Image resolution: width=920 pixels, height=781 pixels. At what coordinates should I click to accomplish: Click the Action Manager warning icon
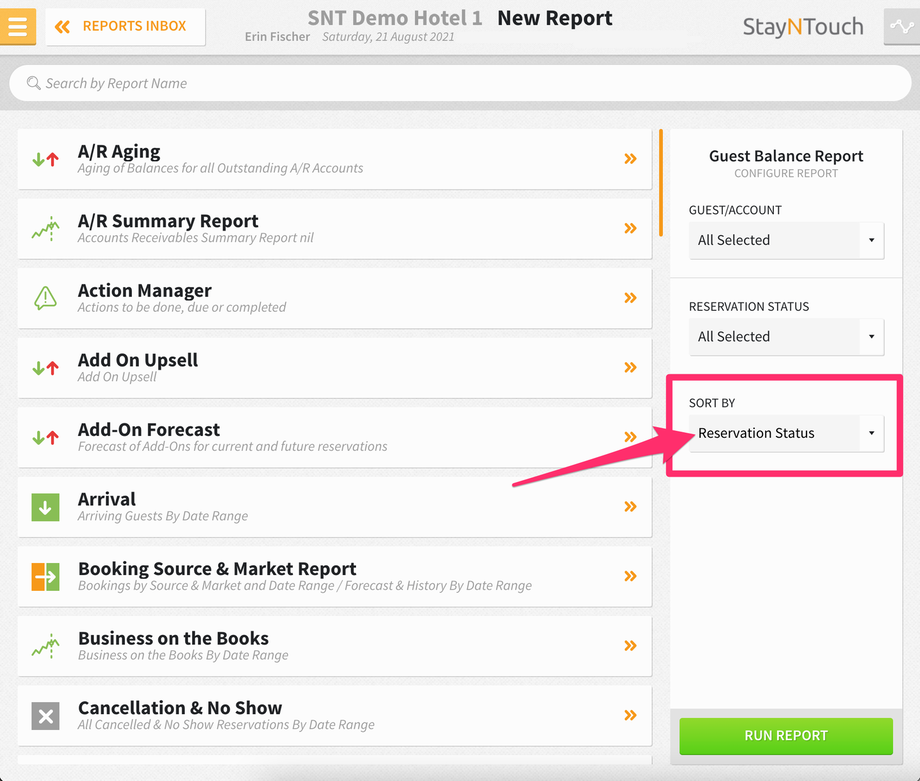[x=45, y=298]
